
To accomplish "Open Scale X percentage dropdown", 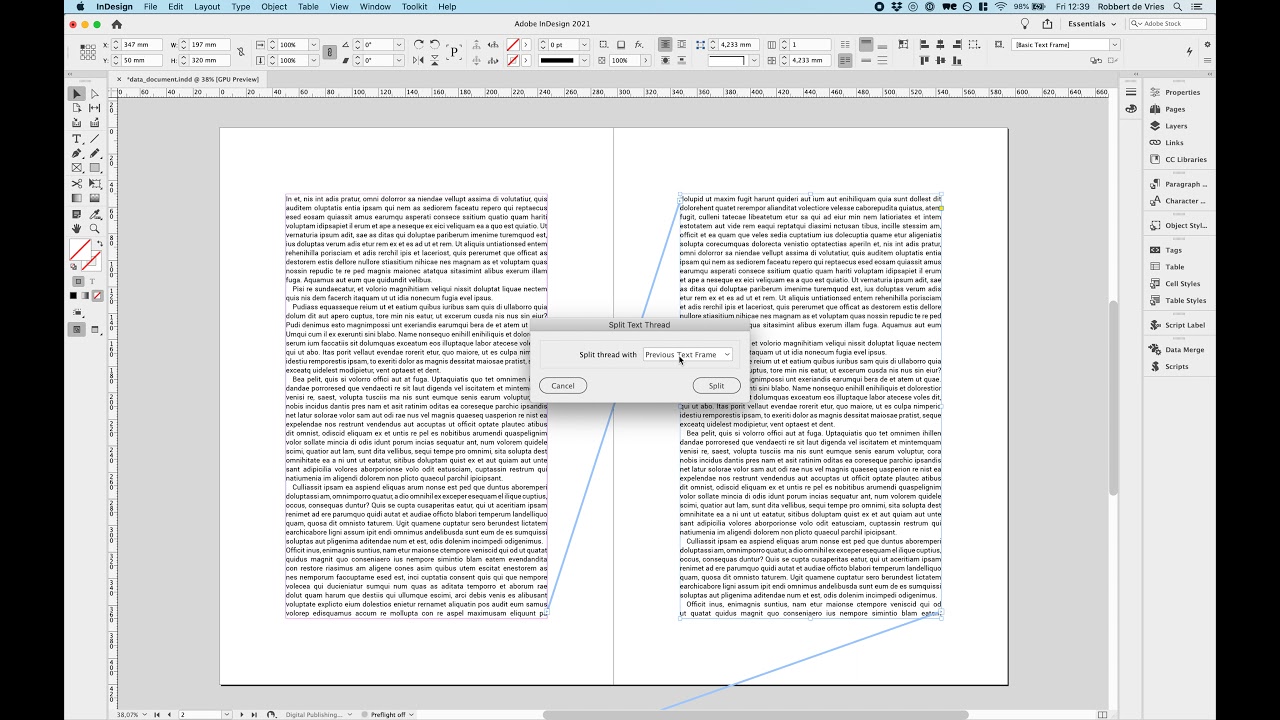I will pos(313,45).
